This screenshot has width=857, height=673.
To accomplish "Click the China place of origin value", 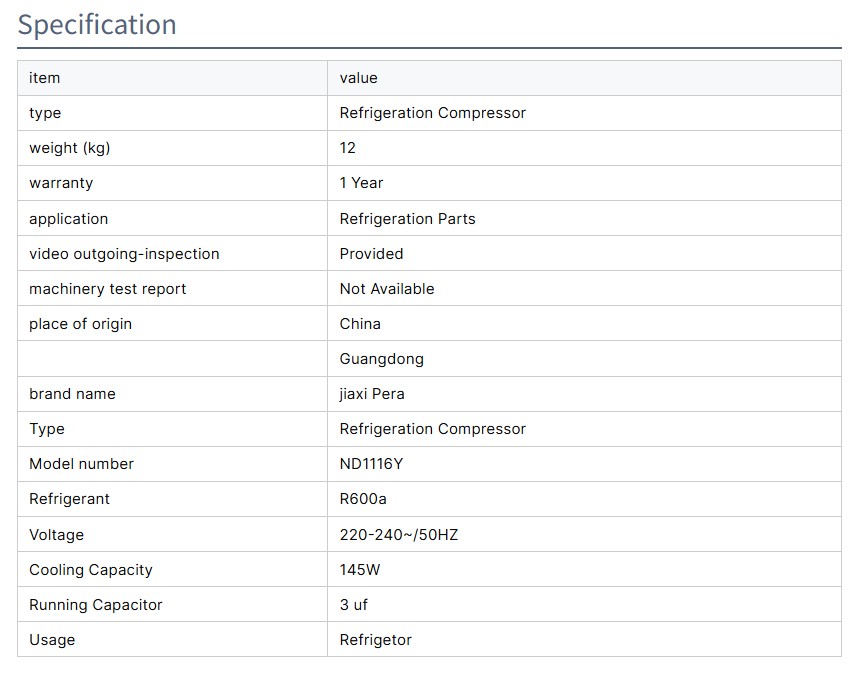I will pos(360,324).
